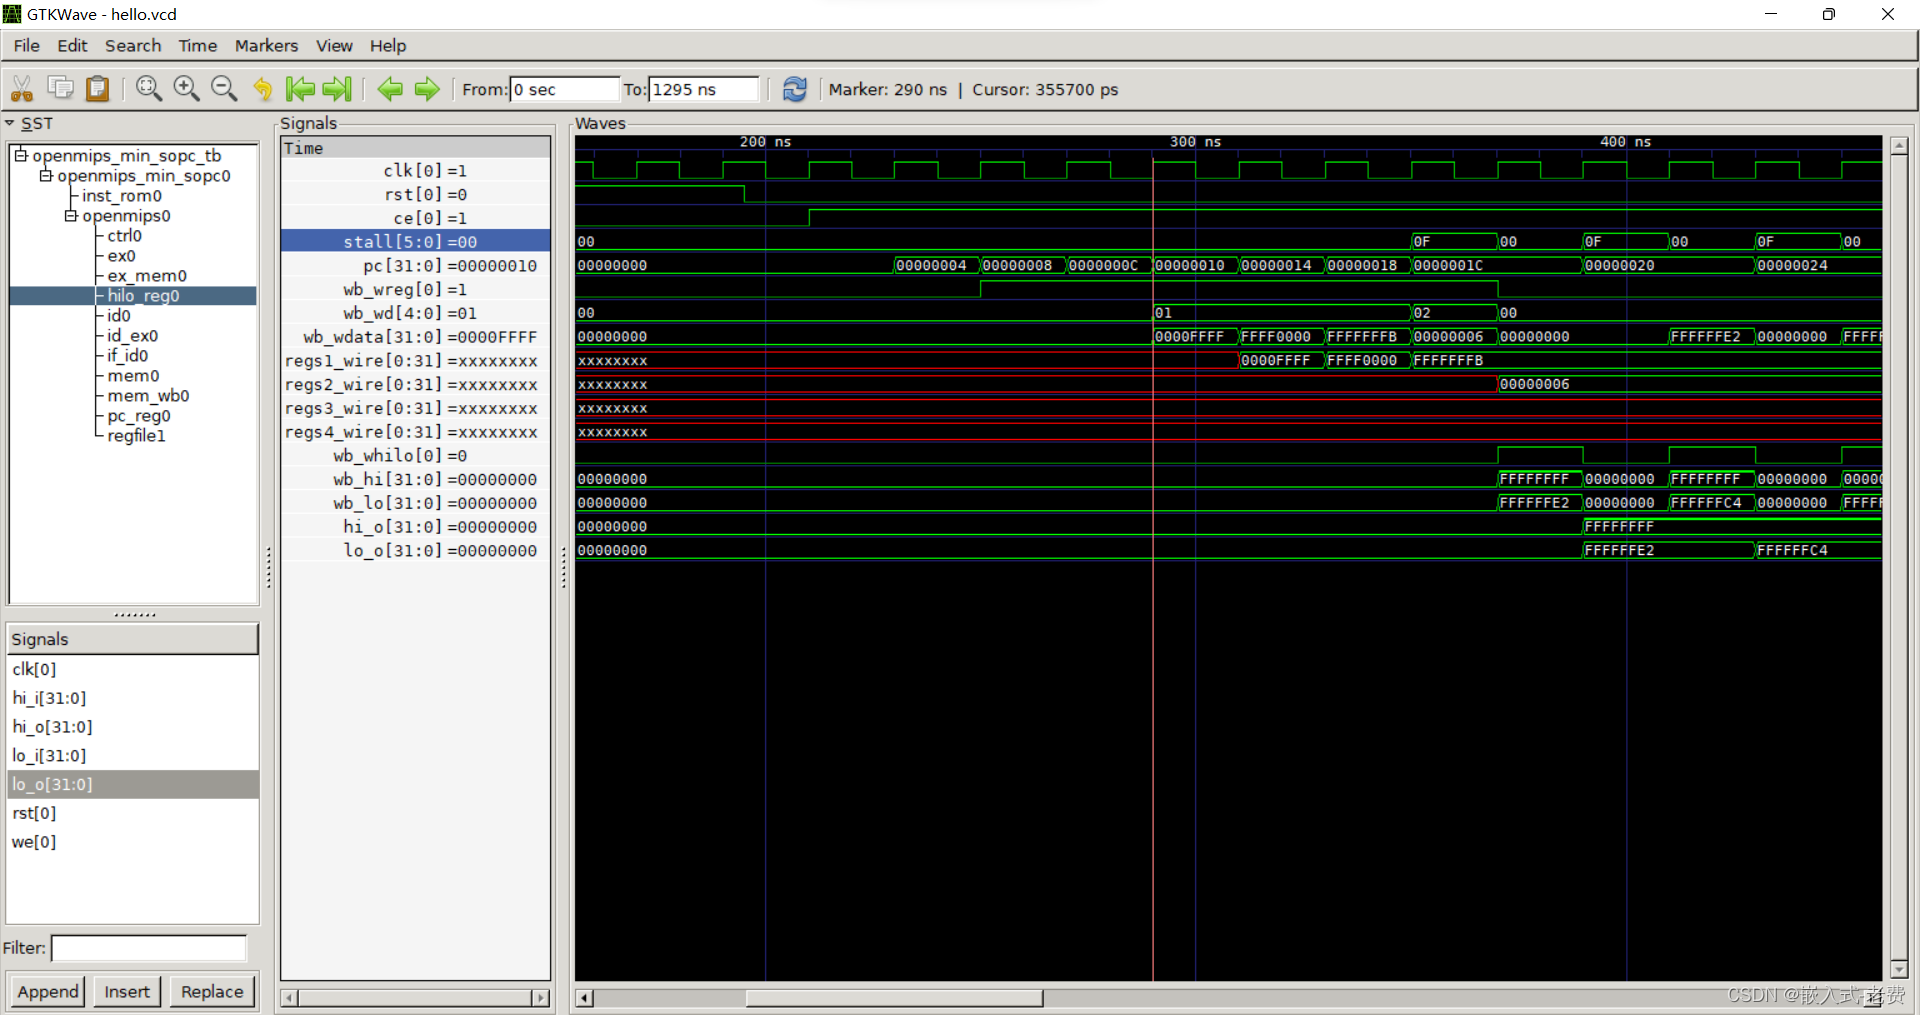1920x1015 pixels.
Task: Select id0 in the SST tree
Action: [x=119, y=315]
